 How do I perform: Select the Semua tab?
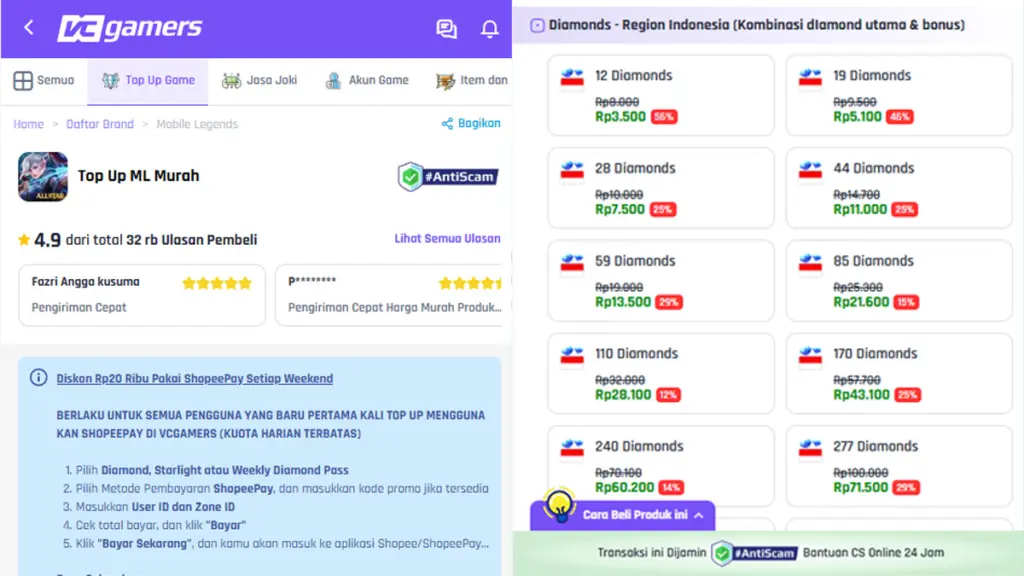pos(44,80)
